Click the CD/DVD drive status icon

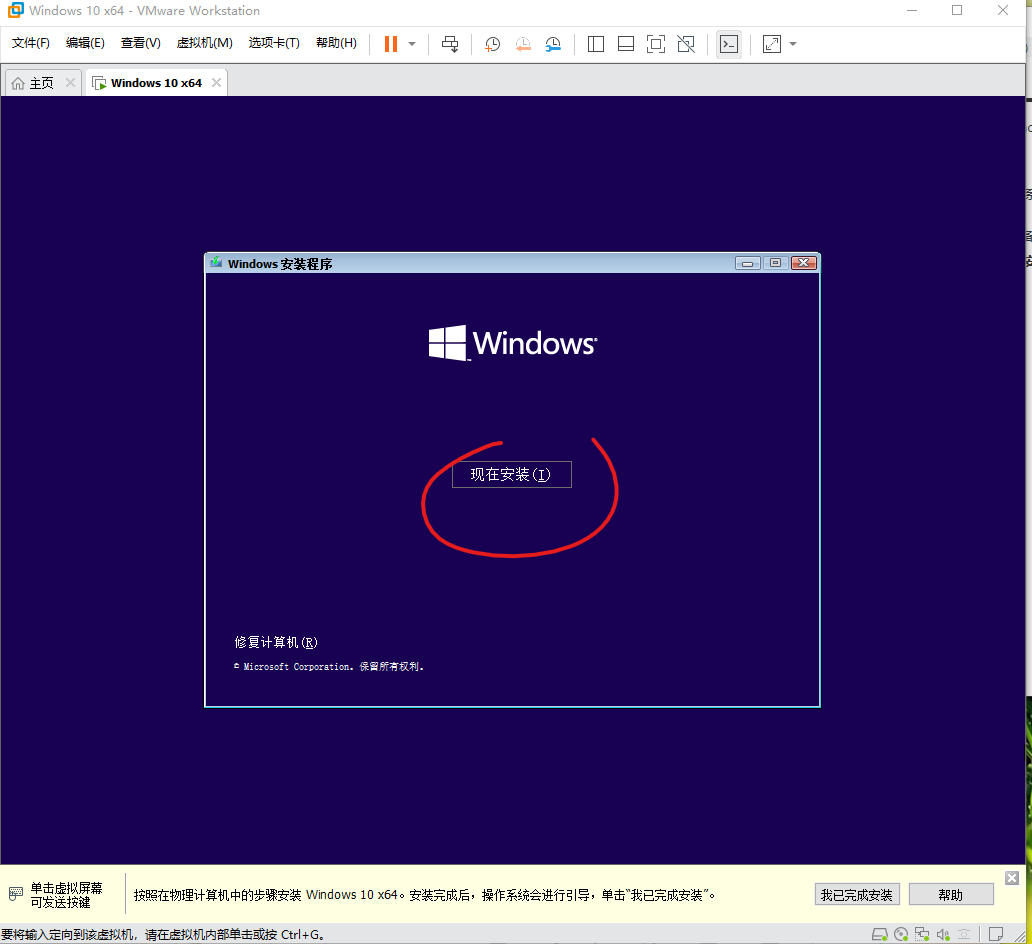point(901,934)
